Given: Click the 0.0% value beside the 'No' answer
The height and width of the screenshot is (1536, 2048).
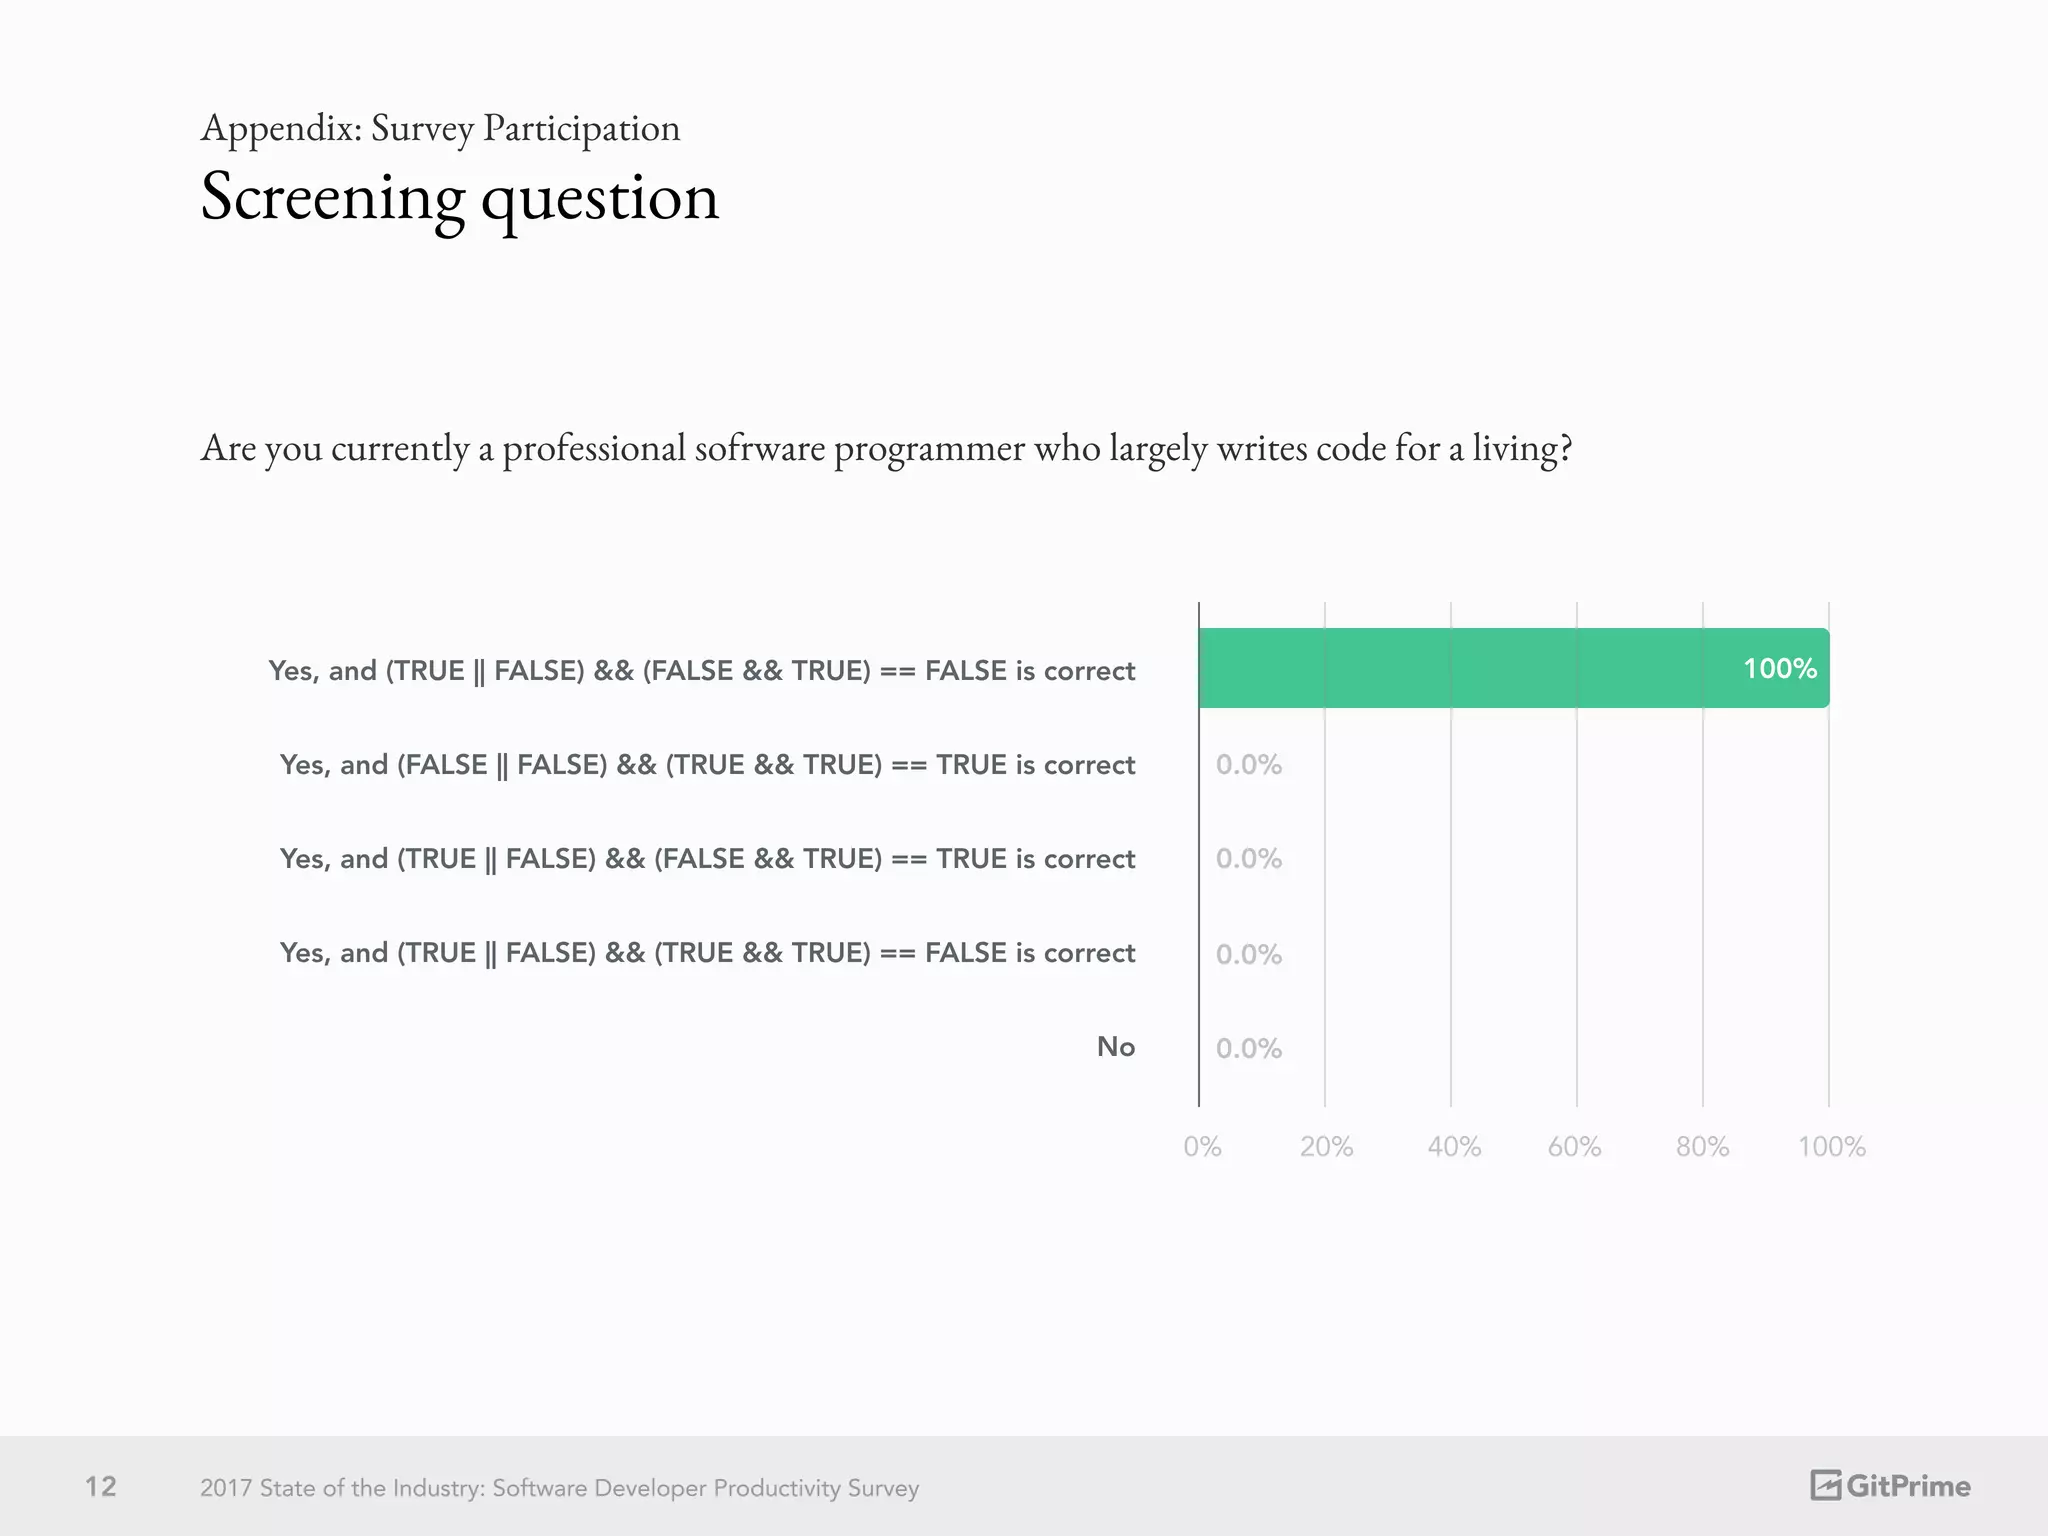Looking at the screenshot, I should [x=1248, y=1048].
